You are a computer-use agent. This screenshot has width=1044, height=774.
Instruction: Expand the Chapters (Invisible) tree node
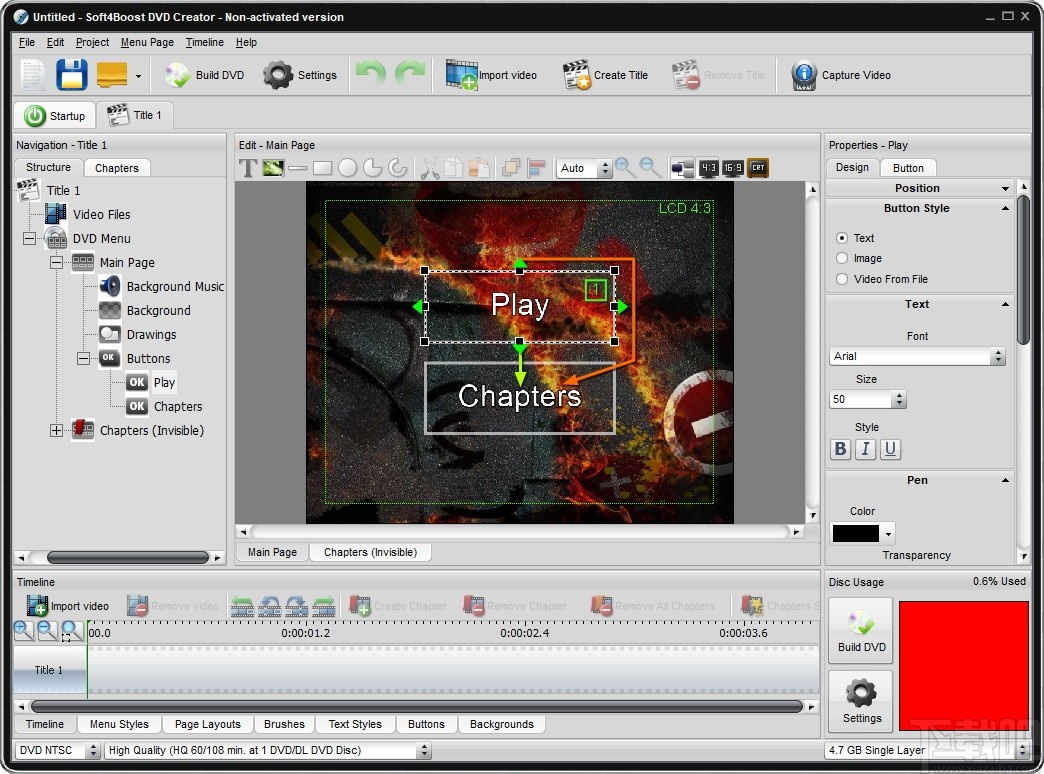pyautogui.click(x=57, y=430)
